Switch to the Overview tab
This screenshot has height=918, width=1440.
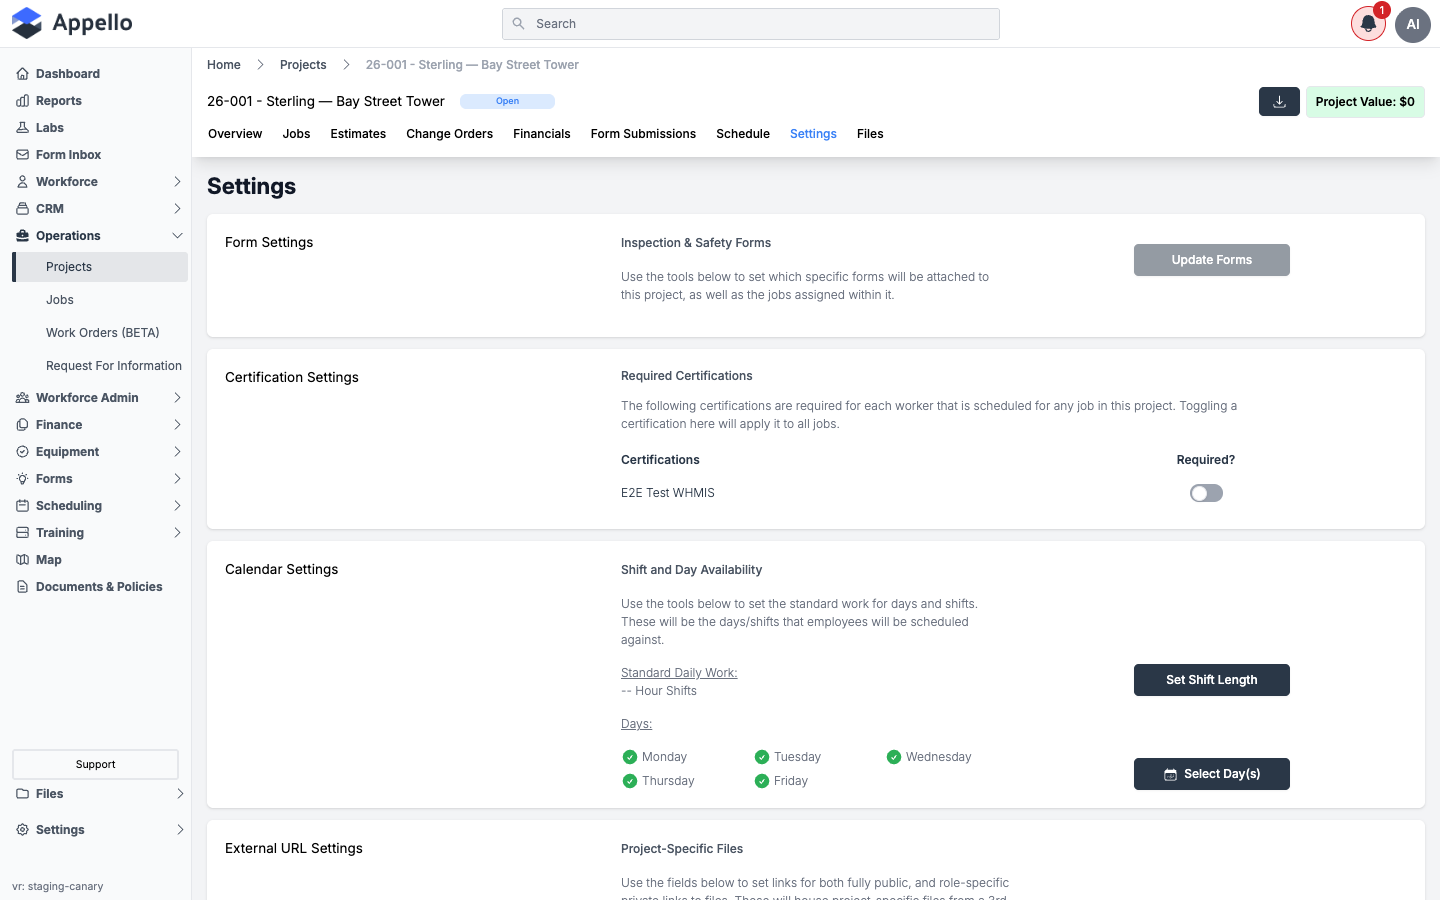(x=235, y=134)
